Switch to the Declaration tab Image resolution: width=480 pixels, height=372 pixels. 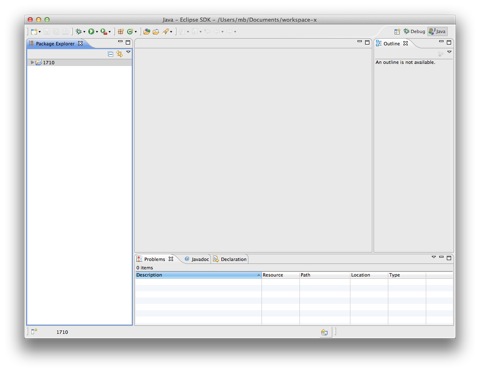(230, 259)
